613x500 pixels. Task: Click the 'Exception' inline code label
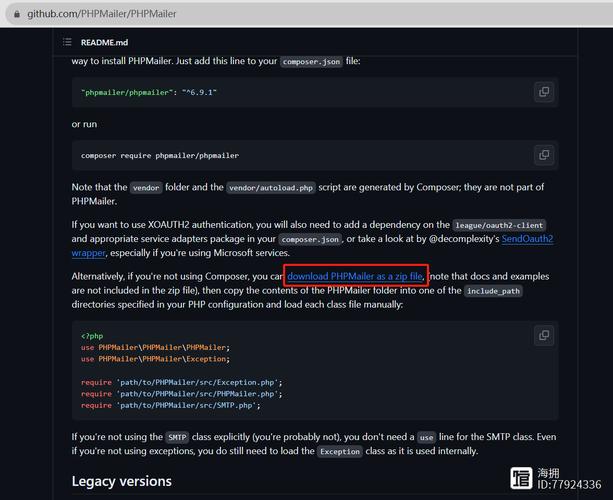point(340,452)
